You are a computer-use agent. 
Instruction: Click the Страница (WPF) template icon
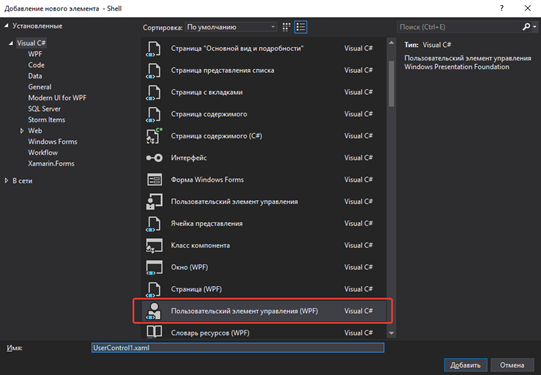154,289
